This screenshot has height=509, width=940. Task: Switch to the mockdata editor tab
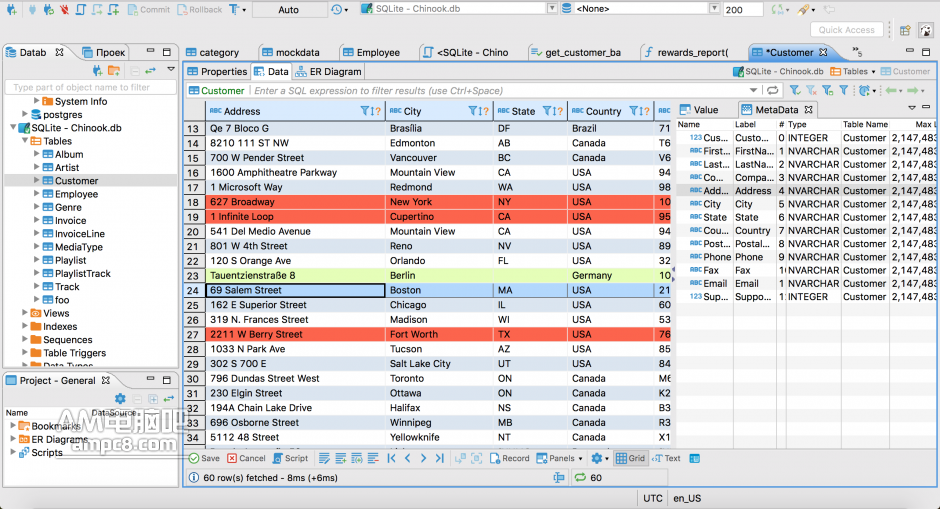coord(291,53)
